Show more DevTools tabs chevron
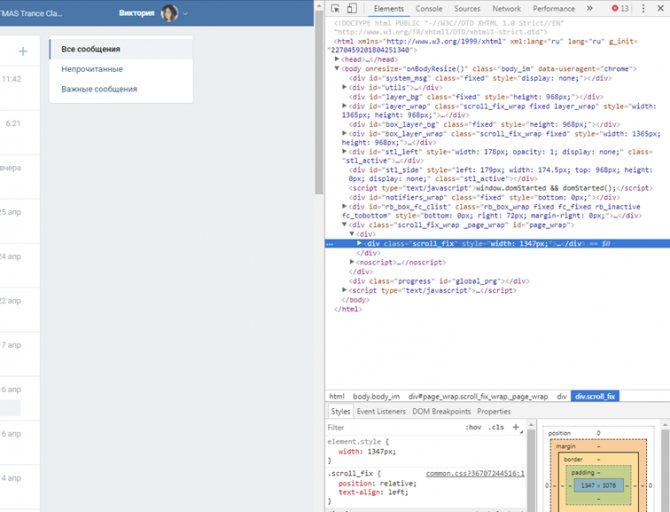 pyautogui.click(x=590, y=9)
